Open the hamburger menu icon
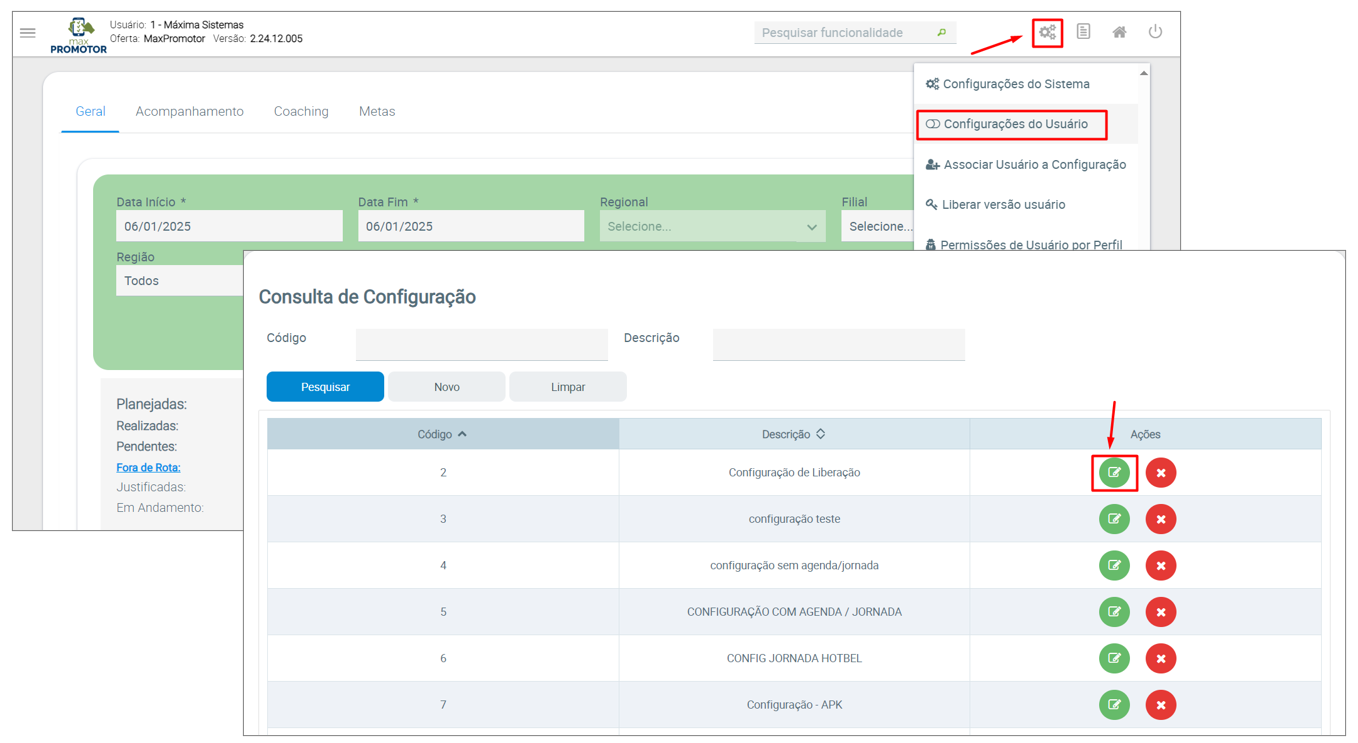Screen dimensions: 1358x743 click(27, 33)
